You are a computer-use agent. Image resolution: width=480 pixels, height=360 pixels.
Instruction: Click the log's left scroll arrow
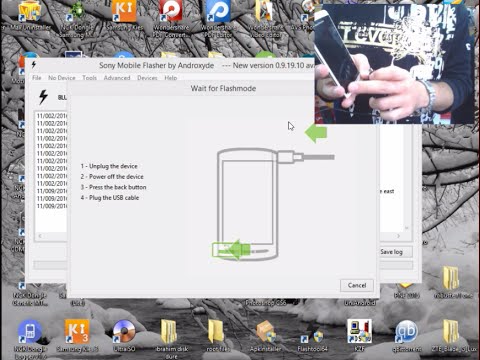(40, 236)
